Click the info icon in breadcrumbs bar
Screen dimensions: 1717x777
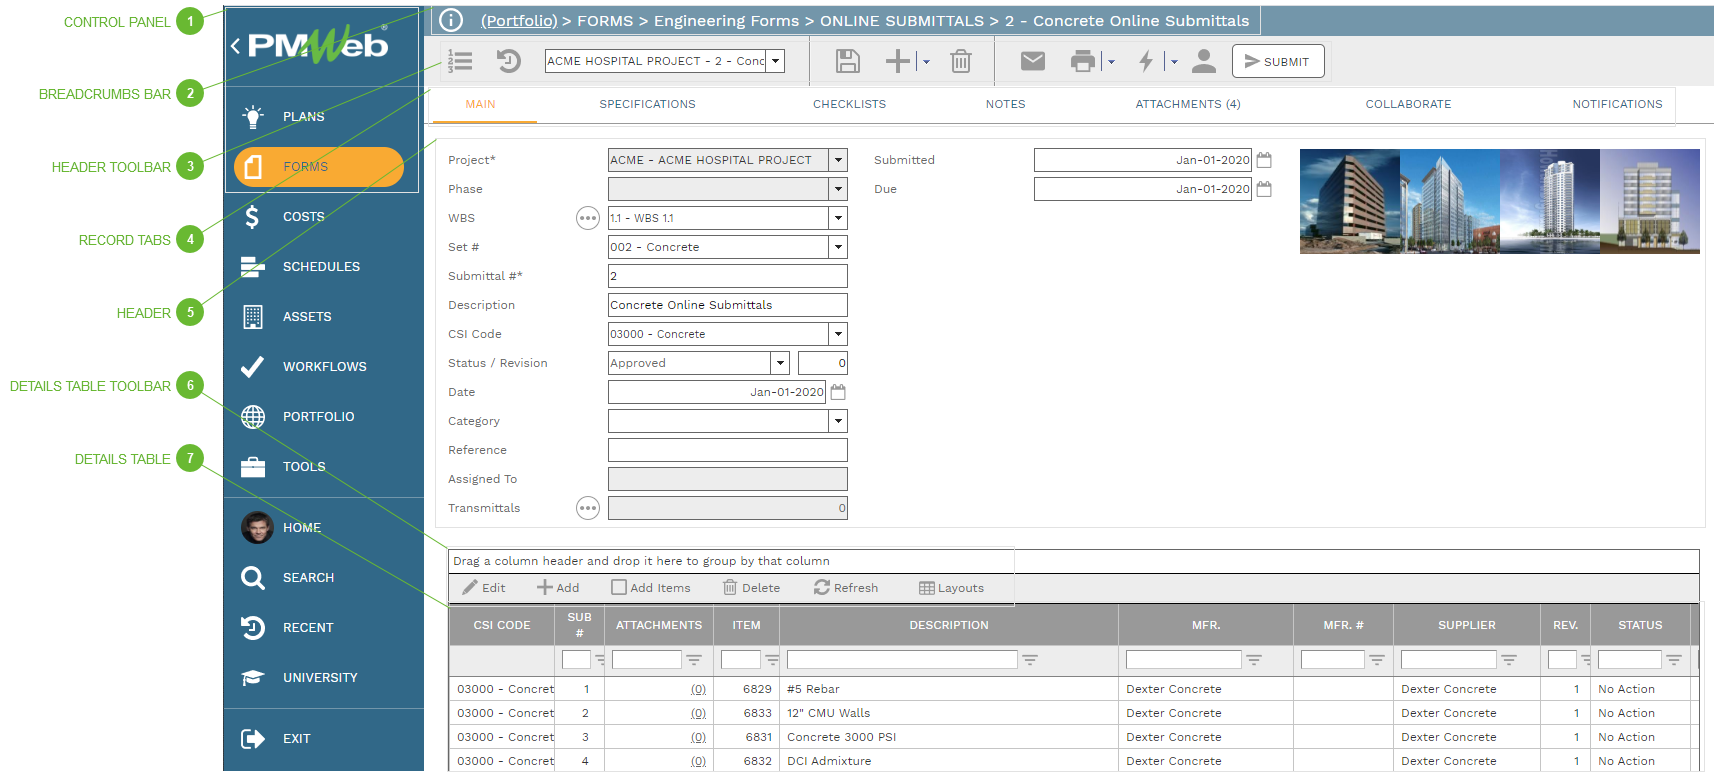451,20
